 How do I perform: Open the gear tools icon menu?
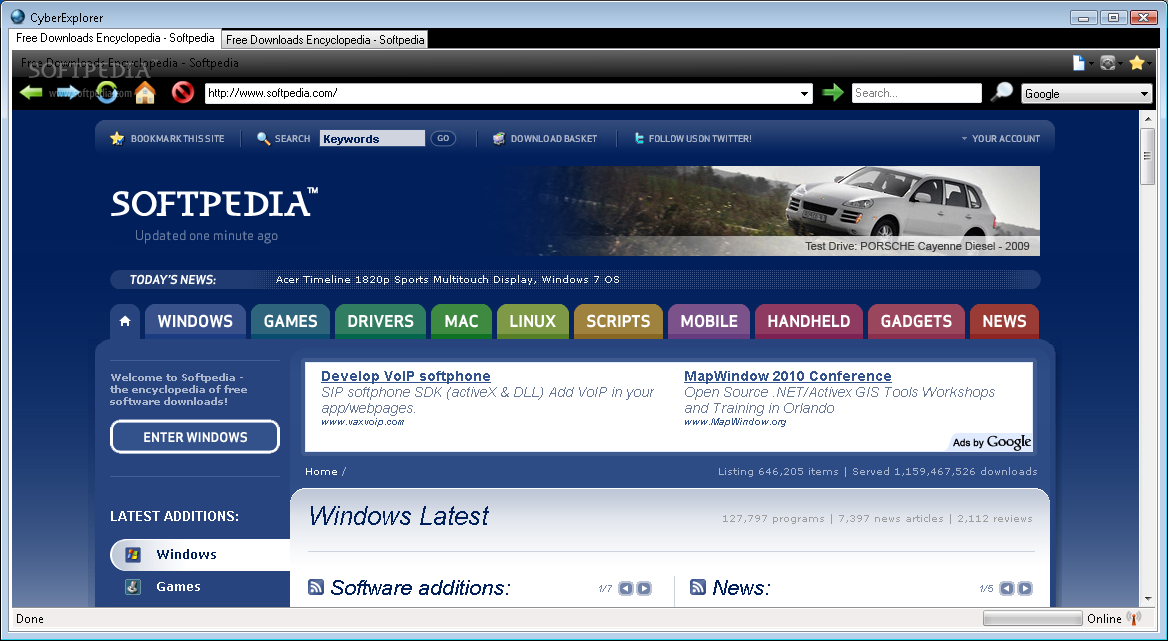click(1108, 63)
